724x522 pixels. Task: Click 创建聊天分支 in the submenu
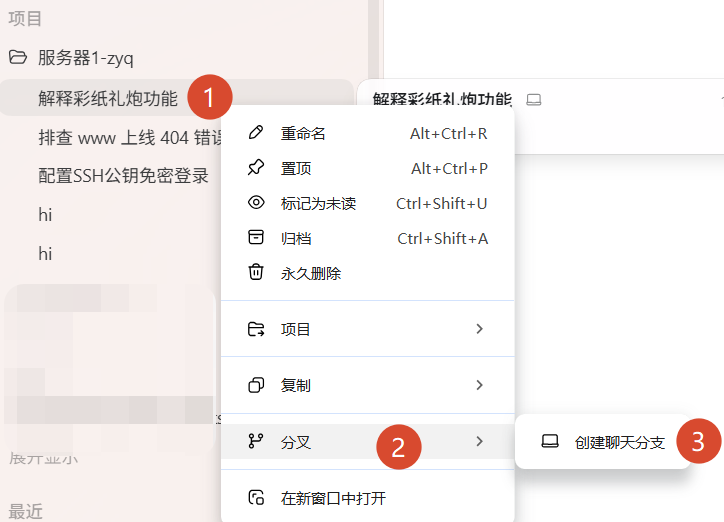pyautogui.click(x=602, y=442)
